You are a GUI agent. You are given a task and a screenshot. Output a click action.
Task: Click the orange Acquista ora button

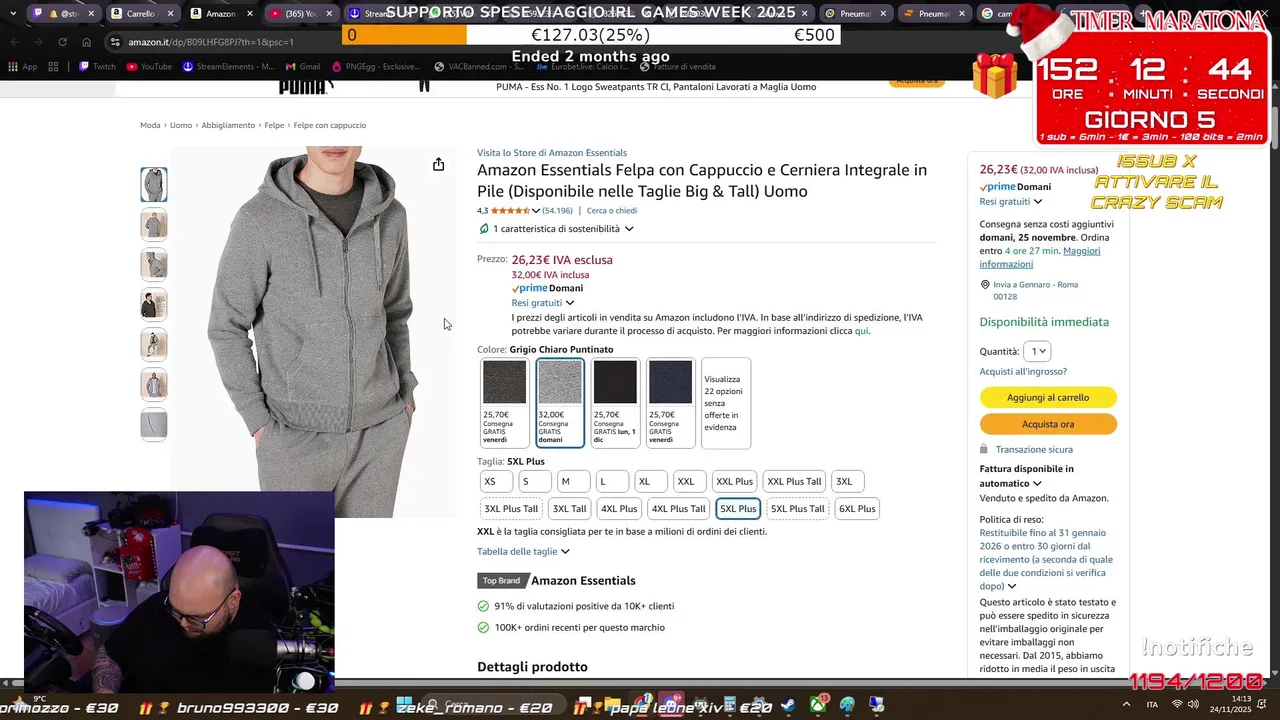pos(1048,424)
